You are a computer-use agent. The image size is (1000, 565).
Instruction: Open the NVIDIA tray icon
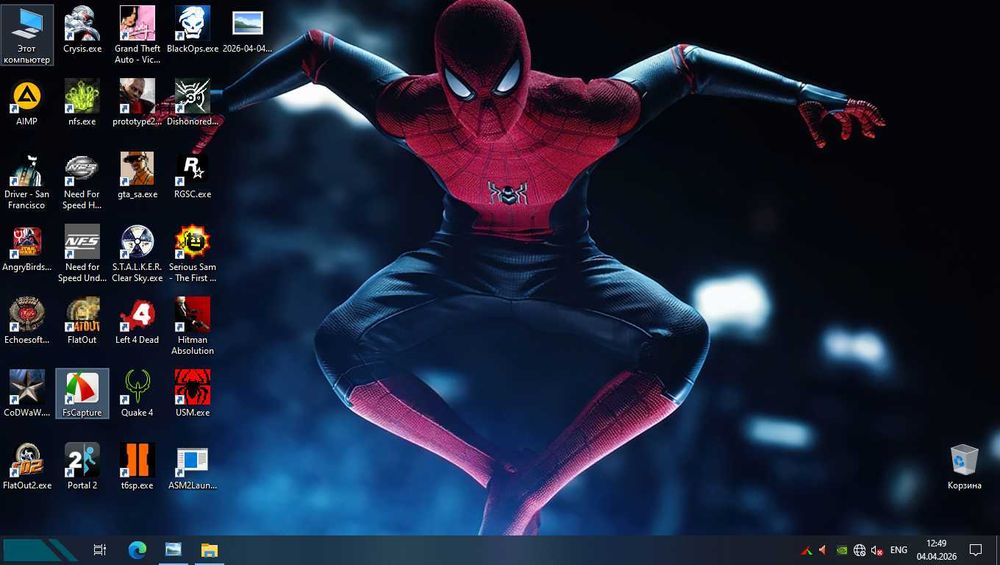841,550
